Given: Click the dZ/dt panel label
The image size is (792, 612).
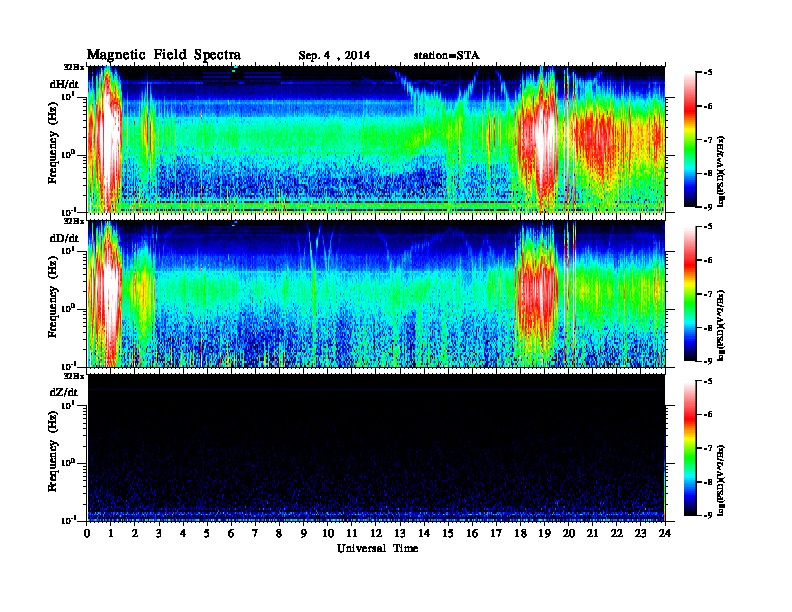Looking at the screenshot, I should click(x=64, y=392).
